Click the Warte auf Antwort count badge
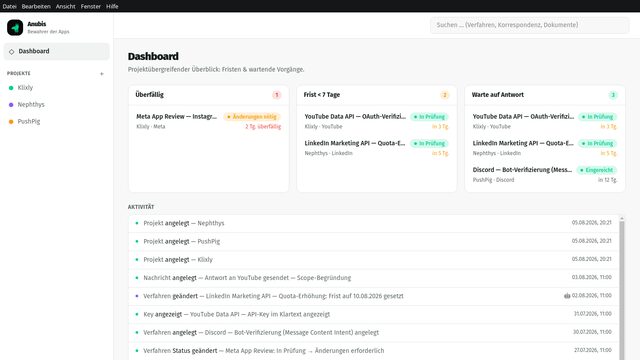 613,95
